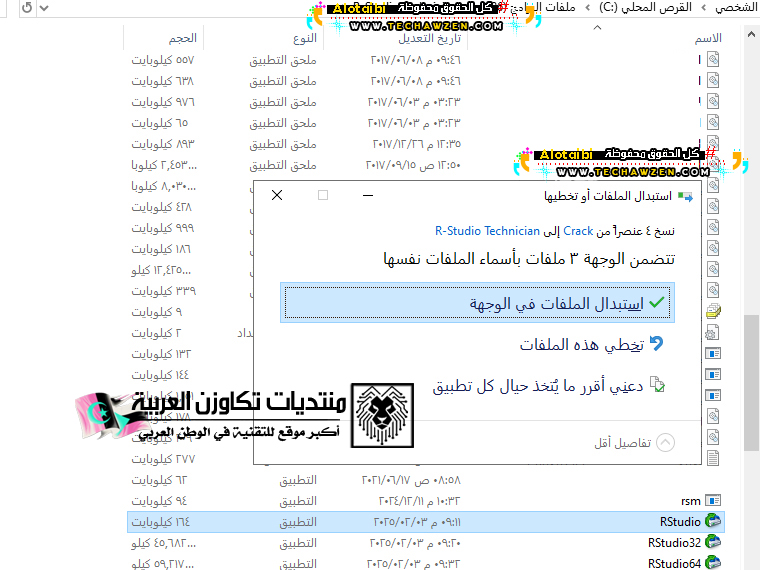Image resolution: width=760 pixels, height=570 pixels.
Task: Select the 65 كيلوبايت DLL file icon
Action: click(713, 122)
